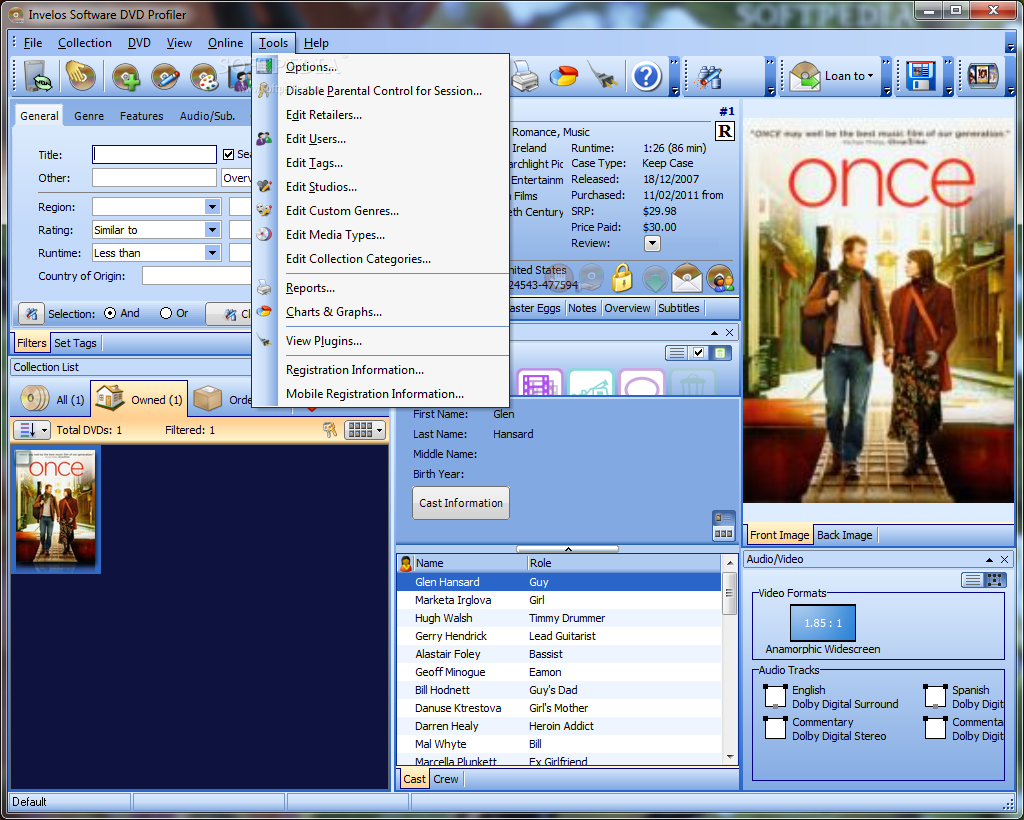Click the keys icon in collection list bar
The height and width of the screenshot is (820, 1024).
(330, 430)
